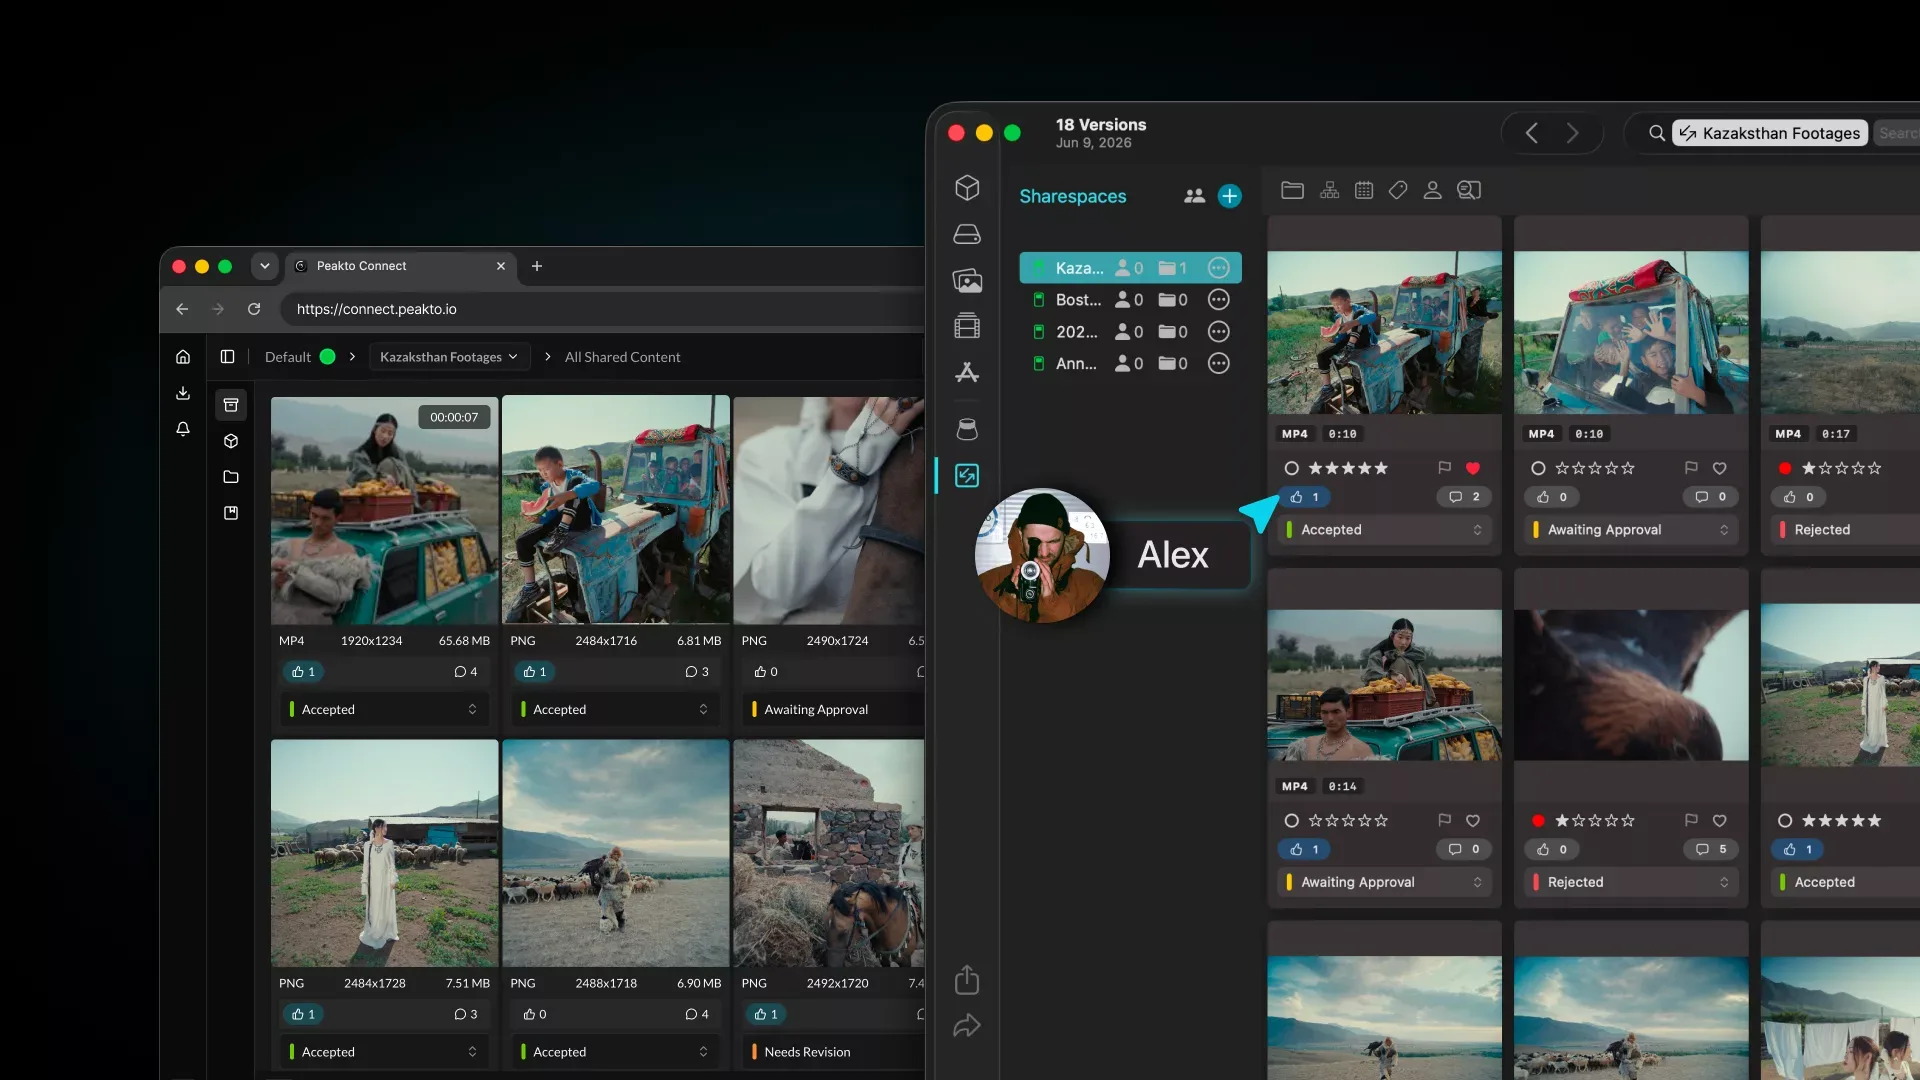
Task: Open comments on the Rejected eagle clip
Action: [1711, 850]
